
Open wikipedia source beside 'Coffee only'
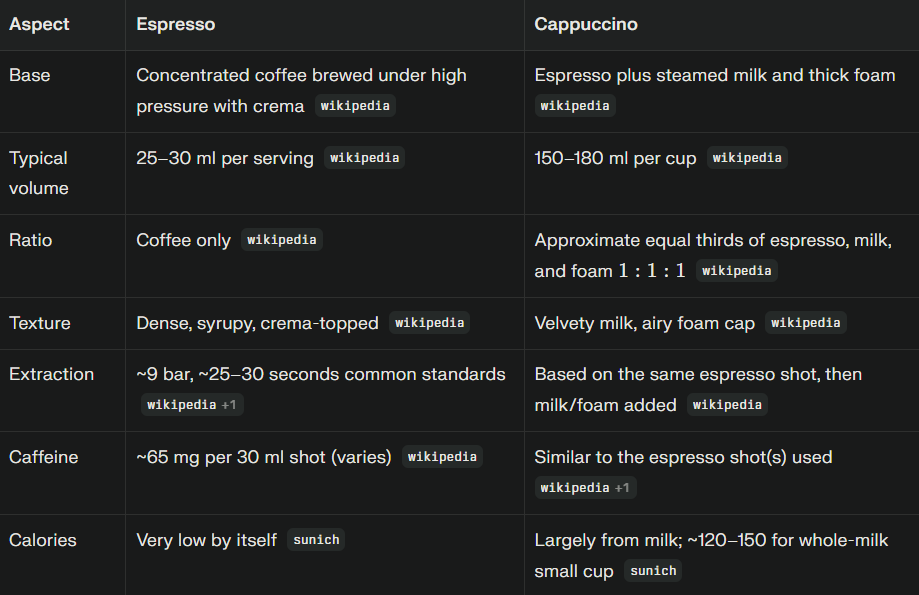click(281, 240)
